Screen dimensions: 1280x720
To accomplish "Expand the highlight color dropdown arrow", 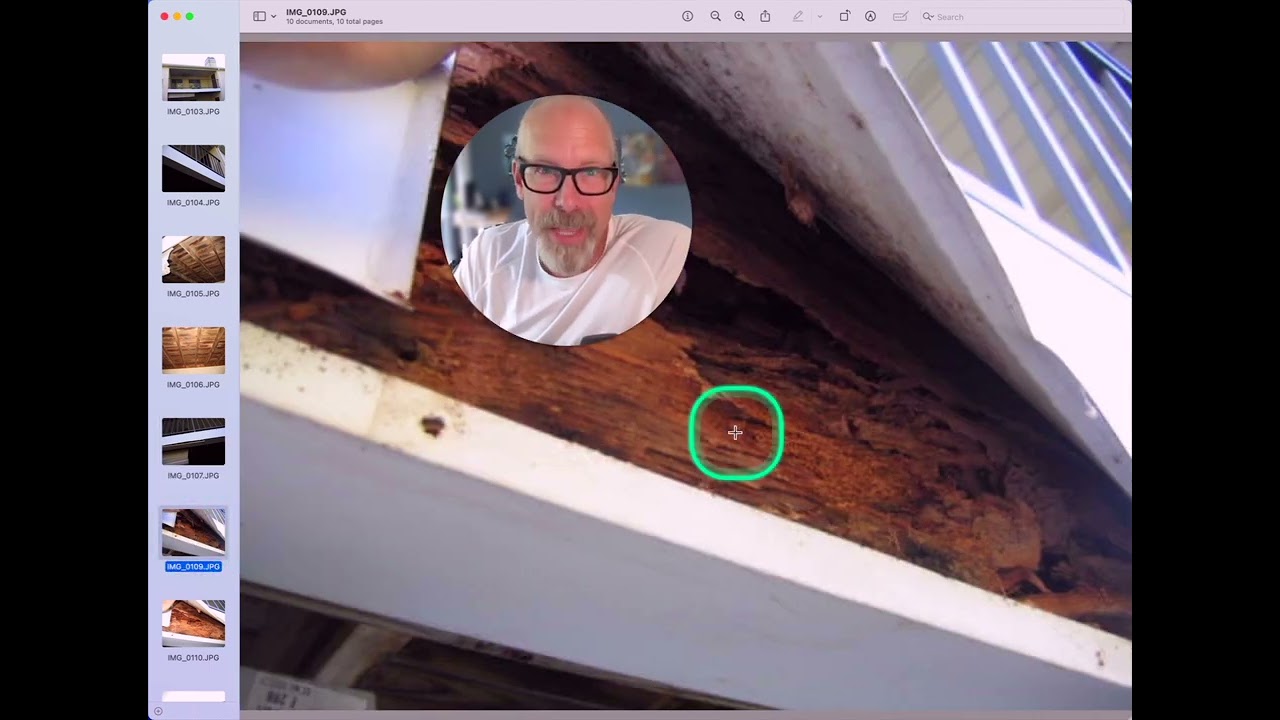I will pyautogui.click(x=819, y=17).
